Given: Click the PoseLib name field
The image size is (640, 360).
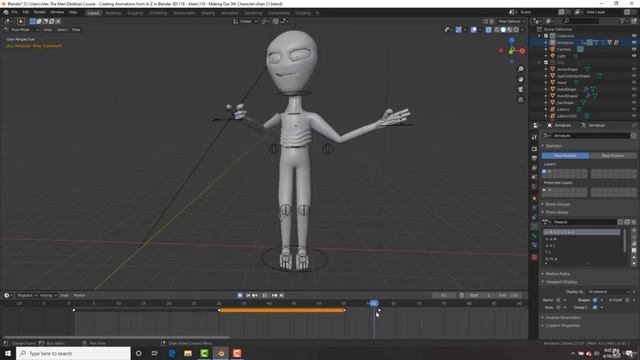Looking at the screenshot, I should pyautogui.click(x=584, y=222).
